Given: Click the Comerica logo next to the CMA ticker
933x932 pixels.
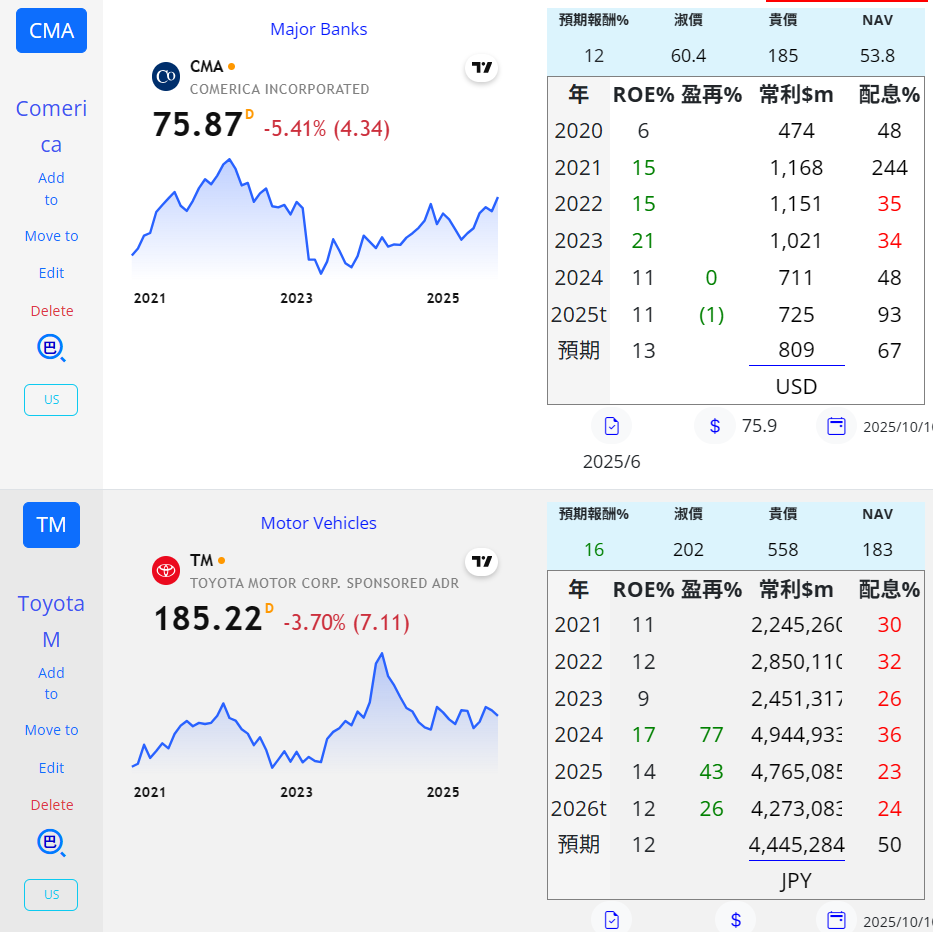Looking at the screenshot, I should 166,76.
